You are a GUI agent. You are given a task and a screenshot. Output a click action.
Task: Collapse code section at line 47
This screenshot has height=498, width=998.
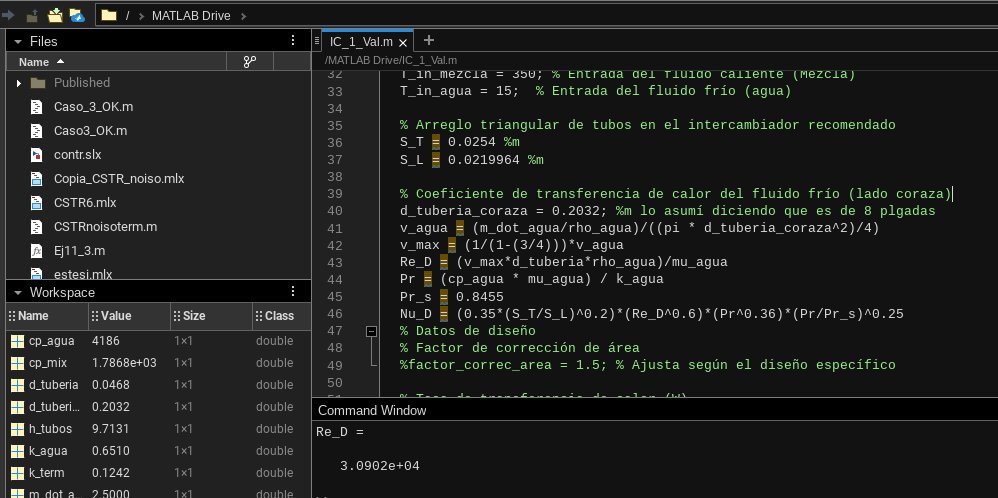[371, 331]
